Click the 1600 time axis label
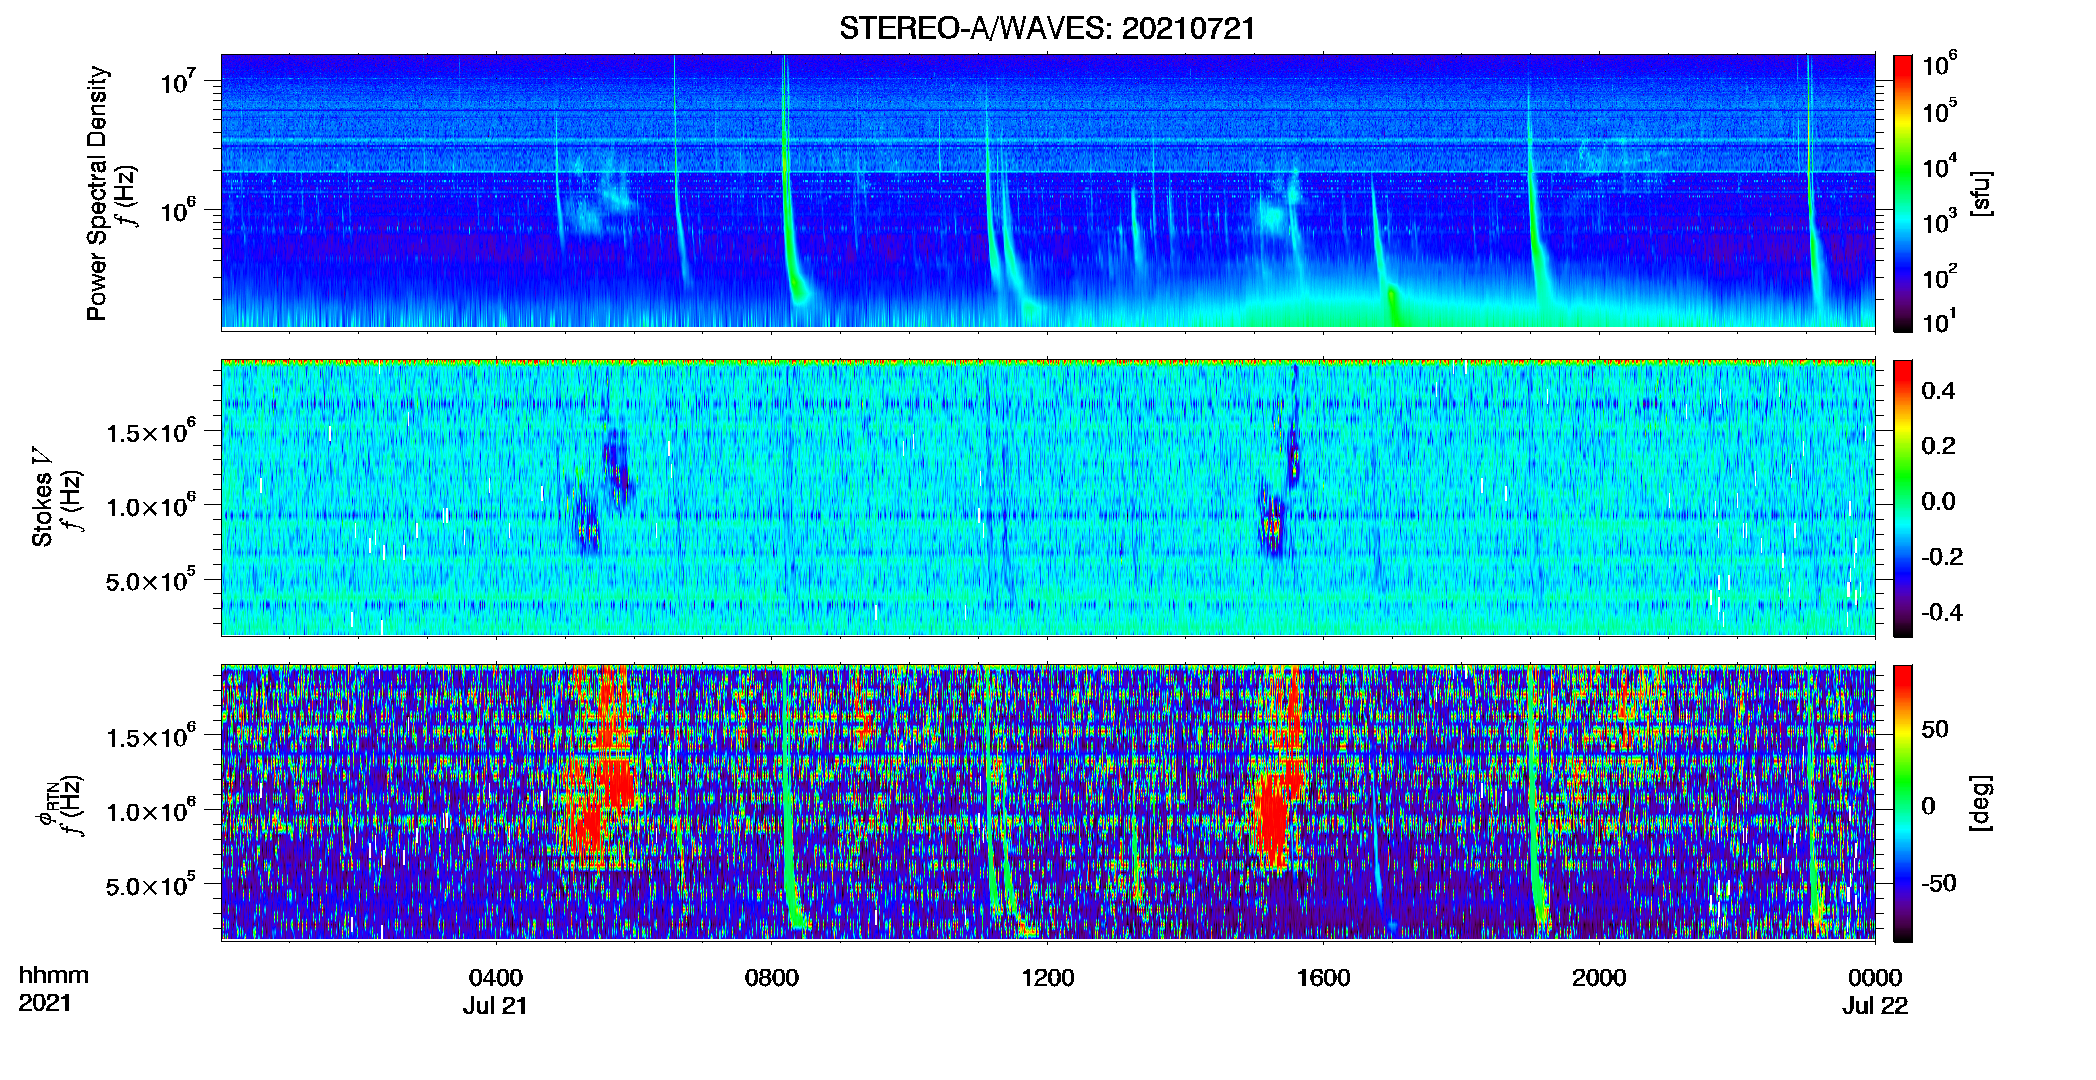Image resolution: width=2096 pixels, height=1080 pixels. 1323,978
